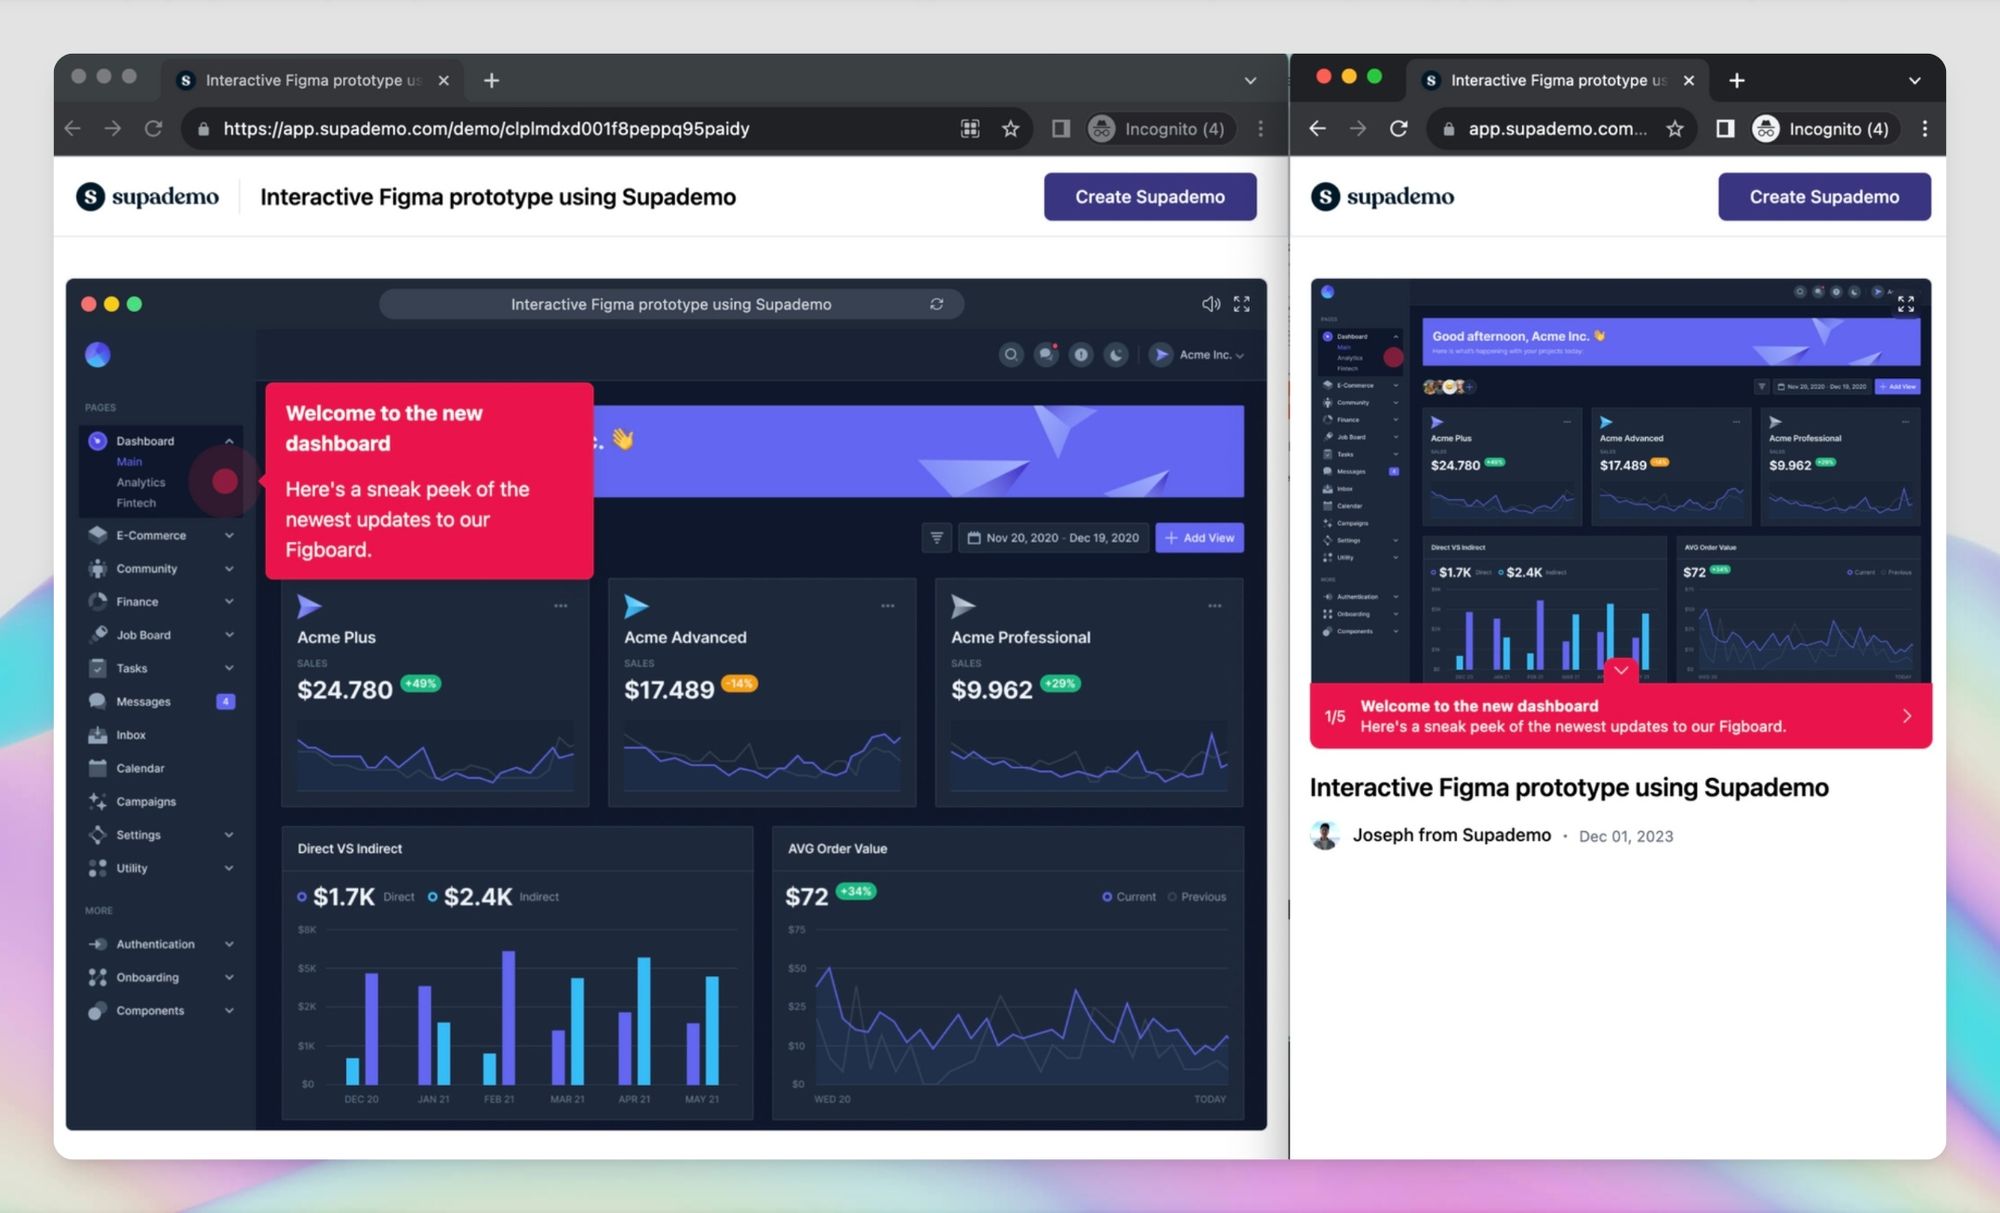Toggle dark mode with the moon icon
Viewport: 2000px width, 1213px height.
(x=1115, y=355)
